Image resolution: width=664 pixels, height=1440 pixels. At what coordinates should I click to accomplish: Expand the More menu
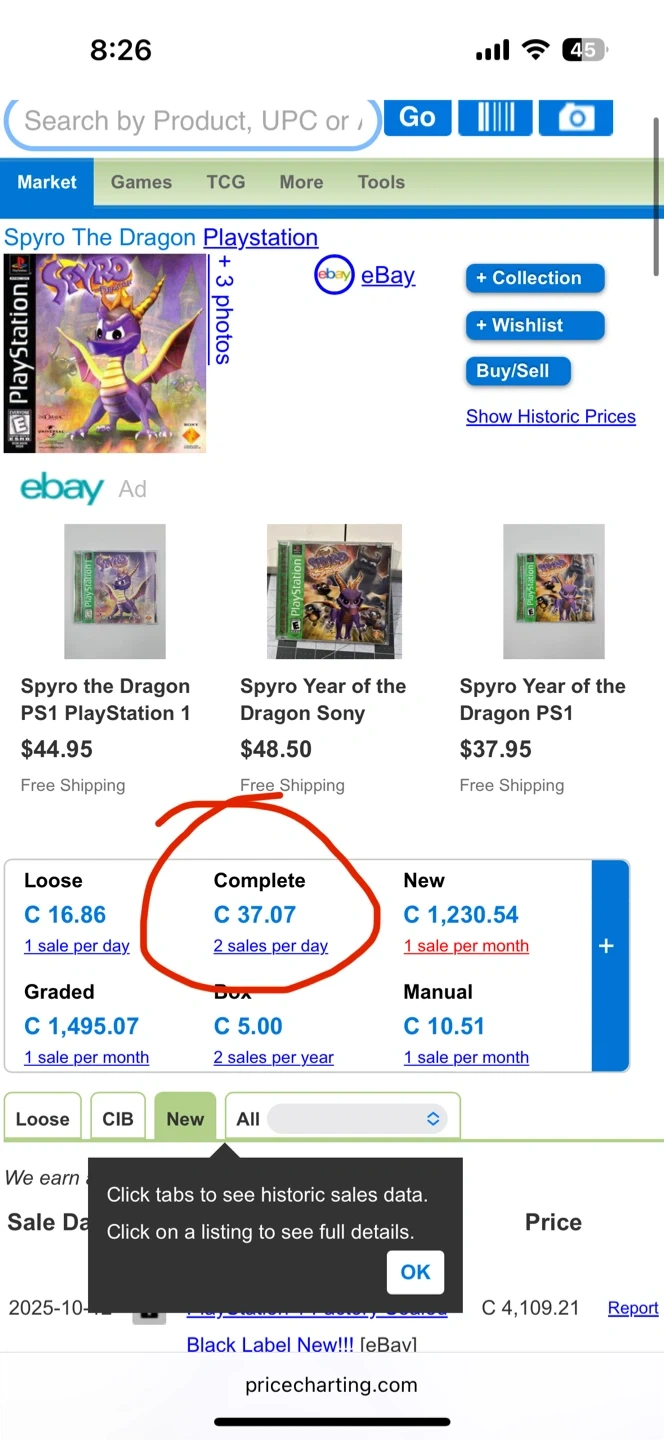(x=301, y=182)
